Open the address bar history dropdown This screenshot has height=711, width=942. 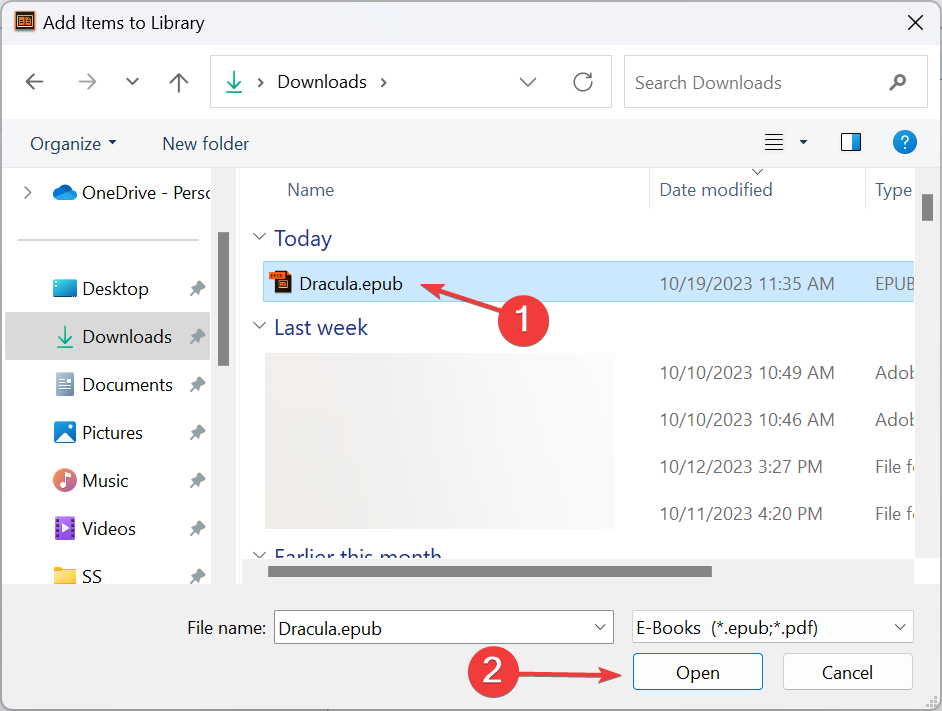click(527, 82)
